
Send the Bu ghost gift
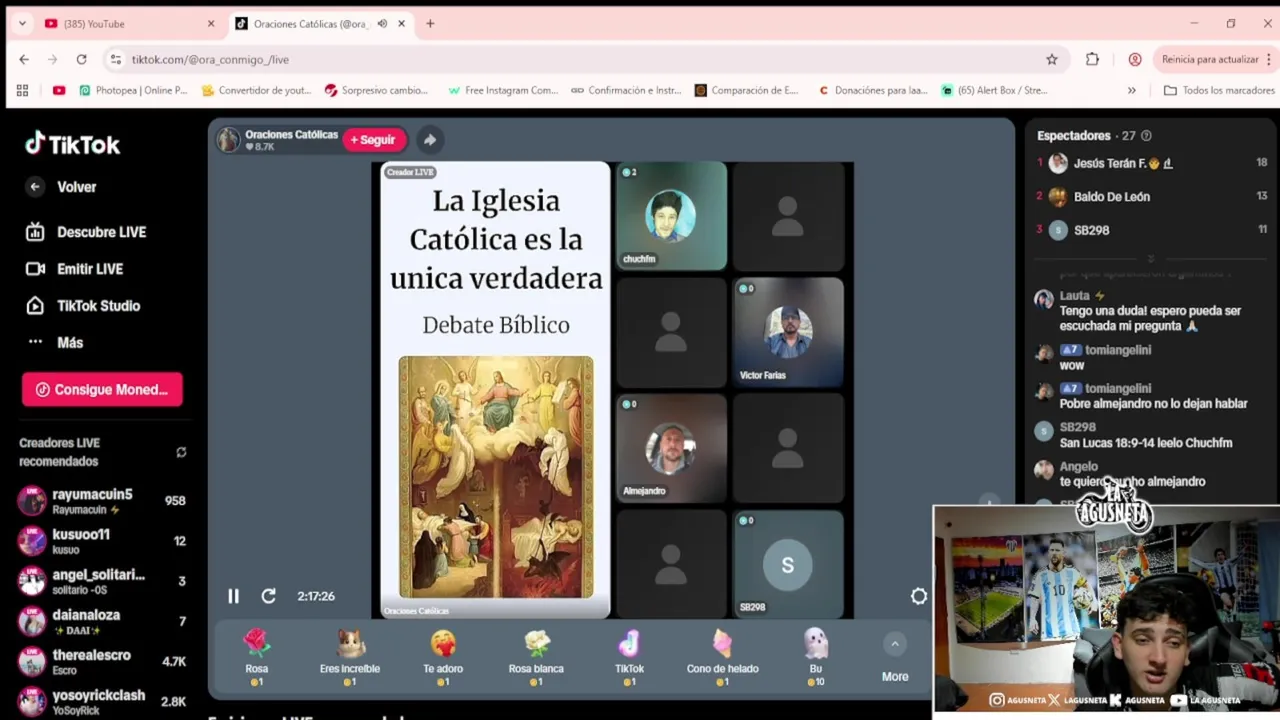tap(816, 656)
